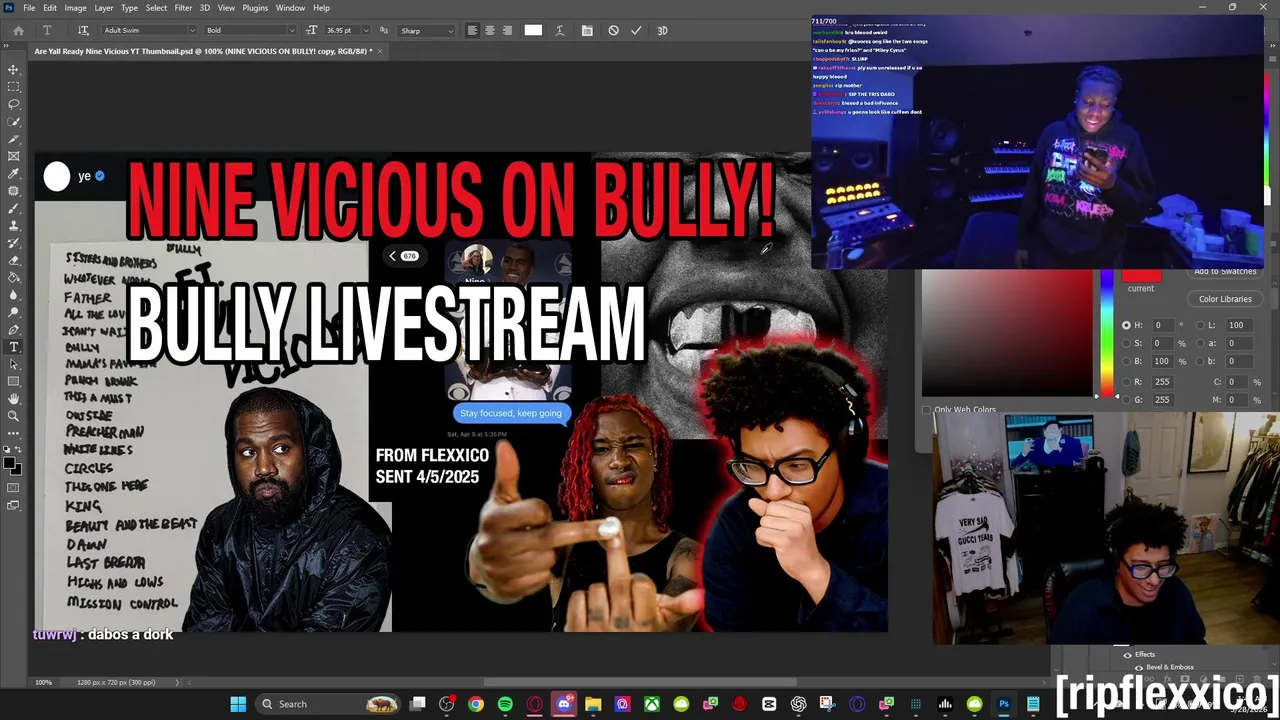Click the Color Libraries button

(x=1225, y=299)
